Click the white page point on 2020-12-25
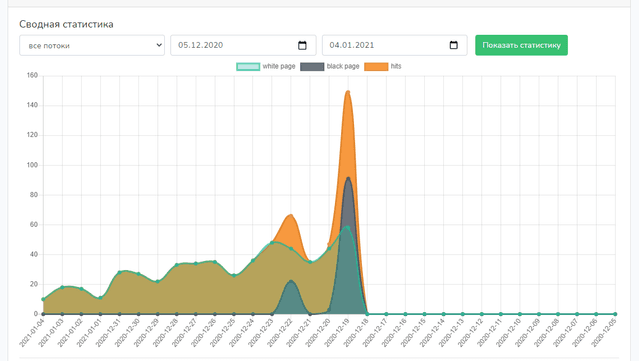 234,275
